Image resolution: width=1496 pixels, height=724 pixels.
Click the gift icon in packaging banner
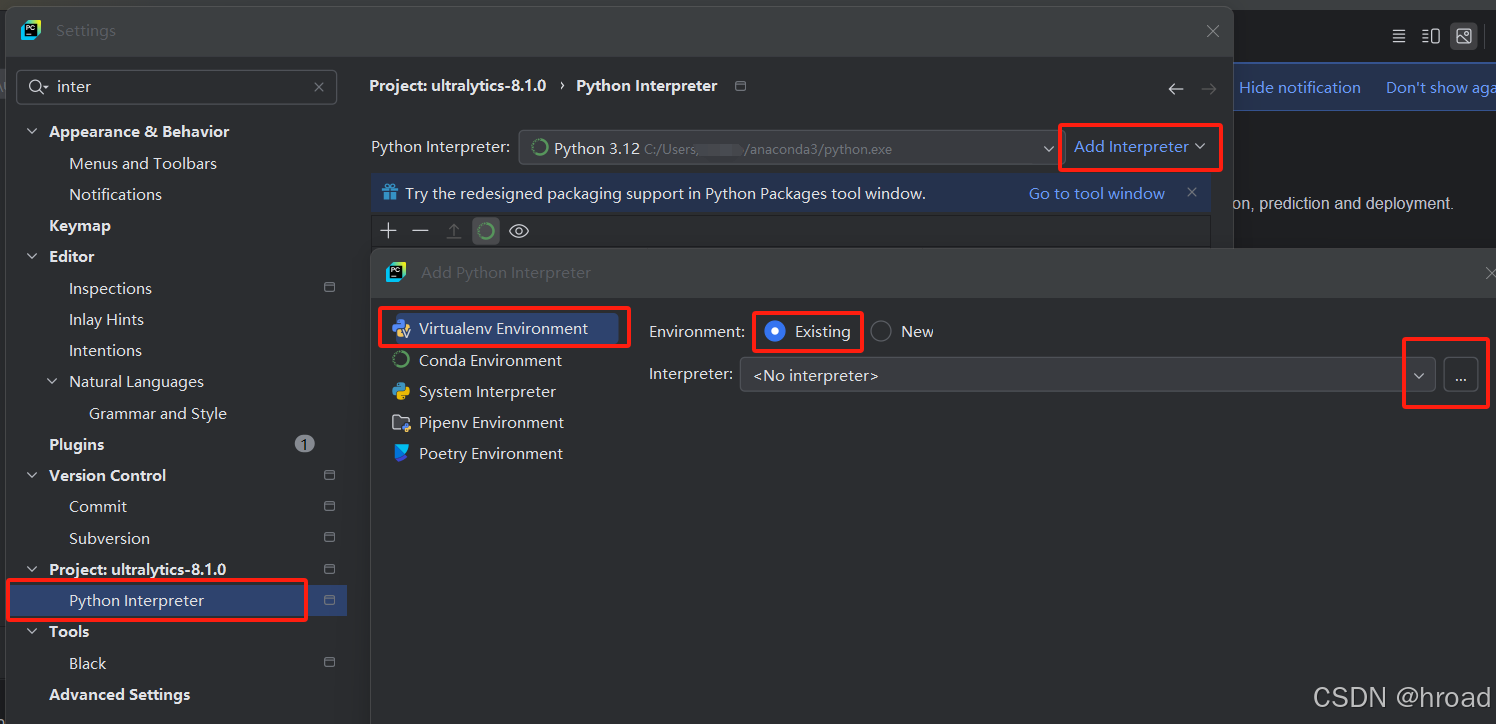pyautogui.click(x=389, y=193)
